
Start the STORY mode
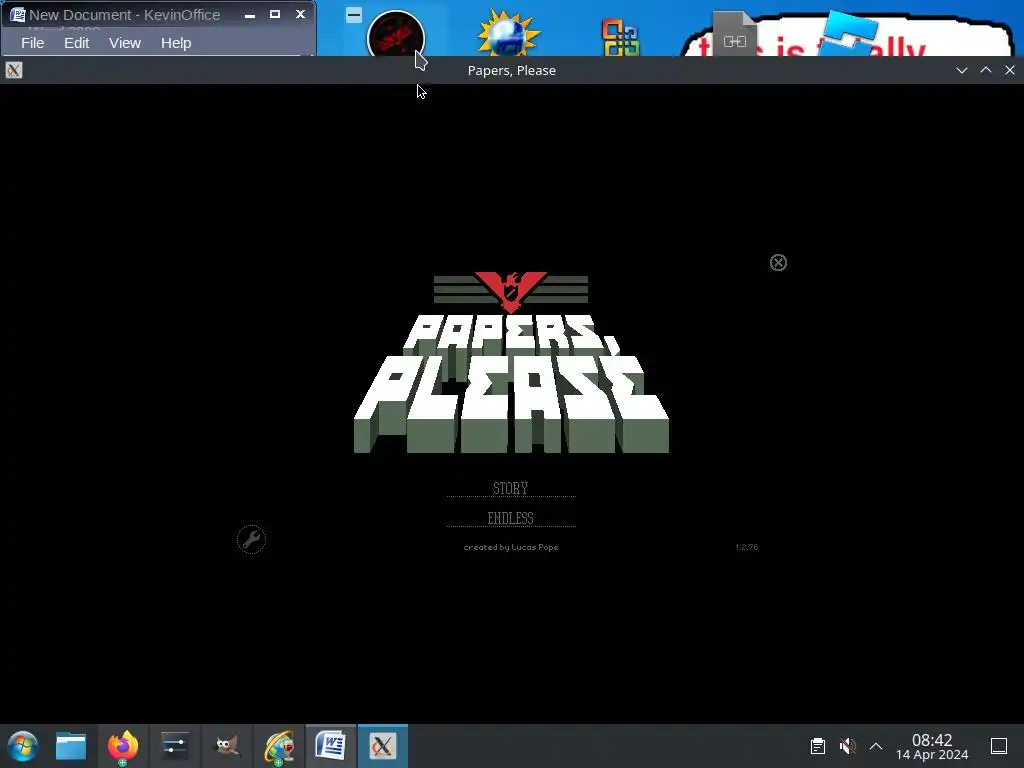[511, 488]
